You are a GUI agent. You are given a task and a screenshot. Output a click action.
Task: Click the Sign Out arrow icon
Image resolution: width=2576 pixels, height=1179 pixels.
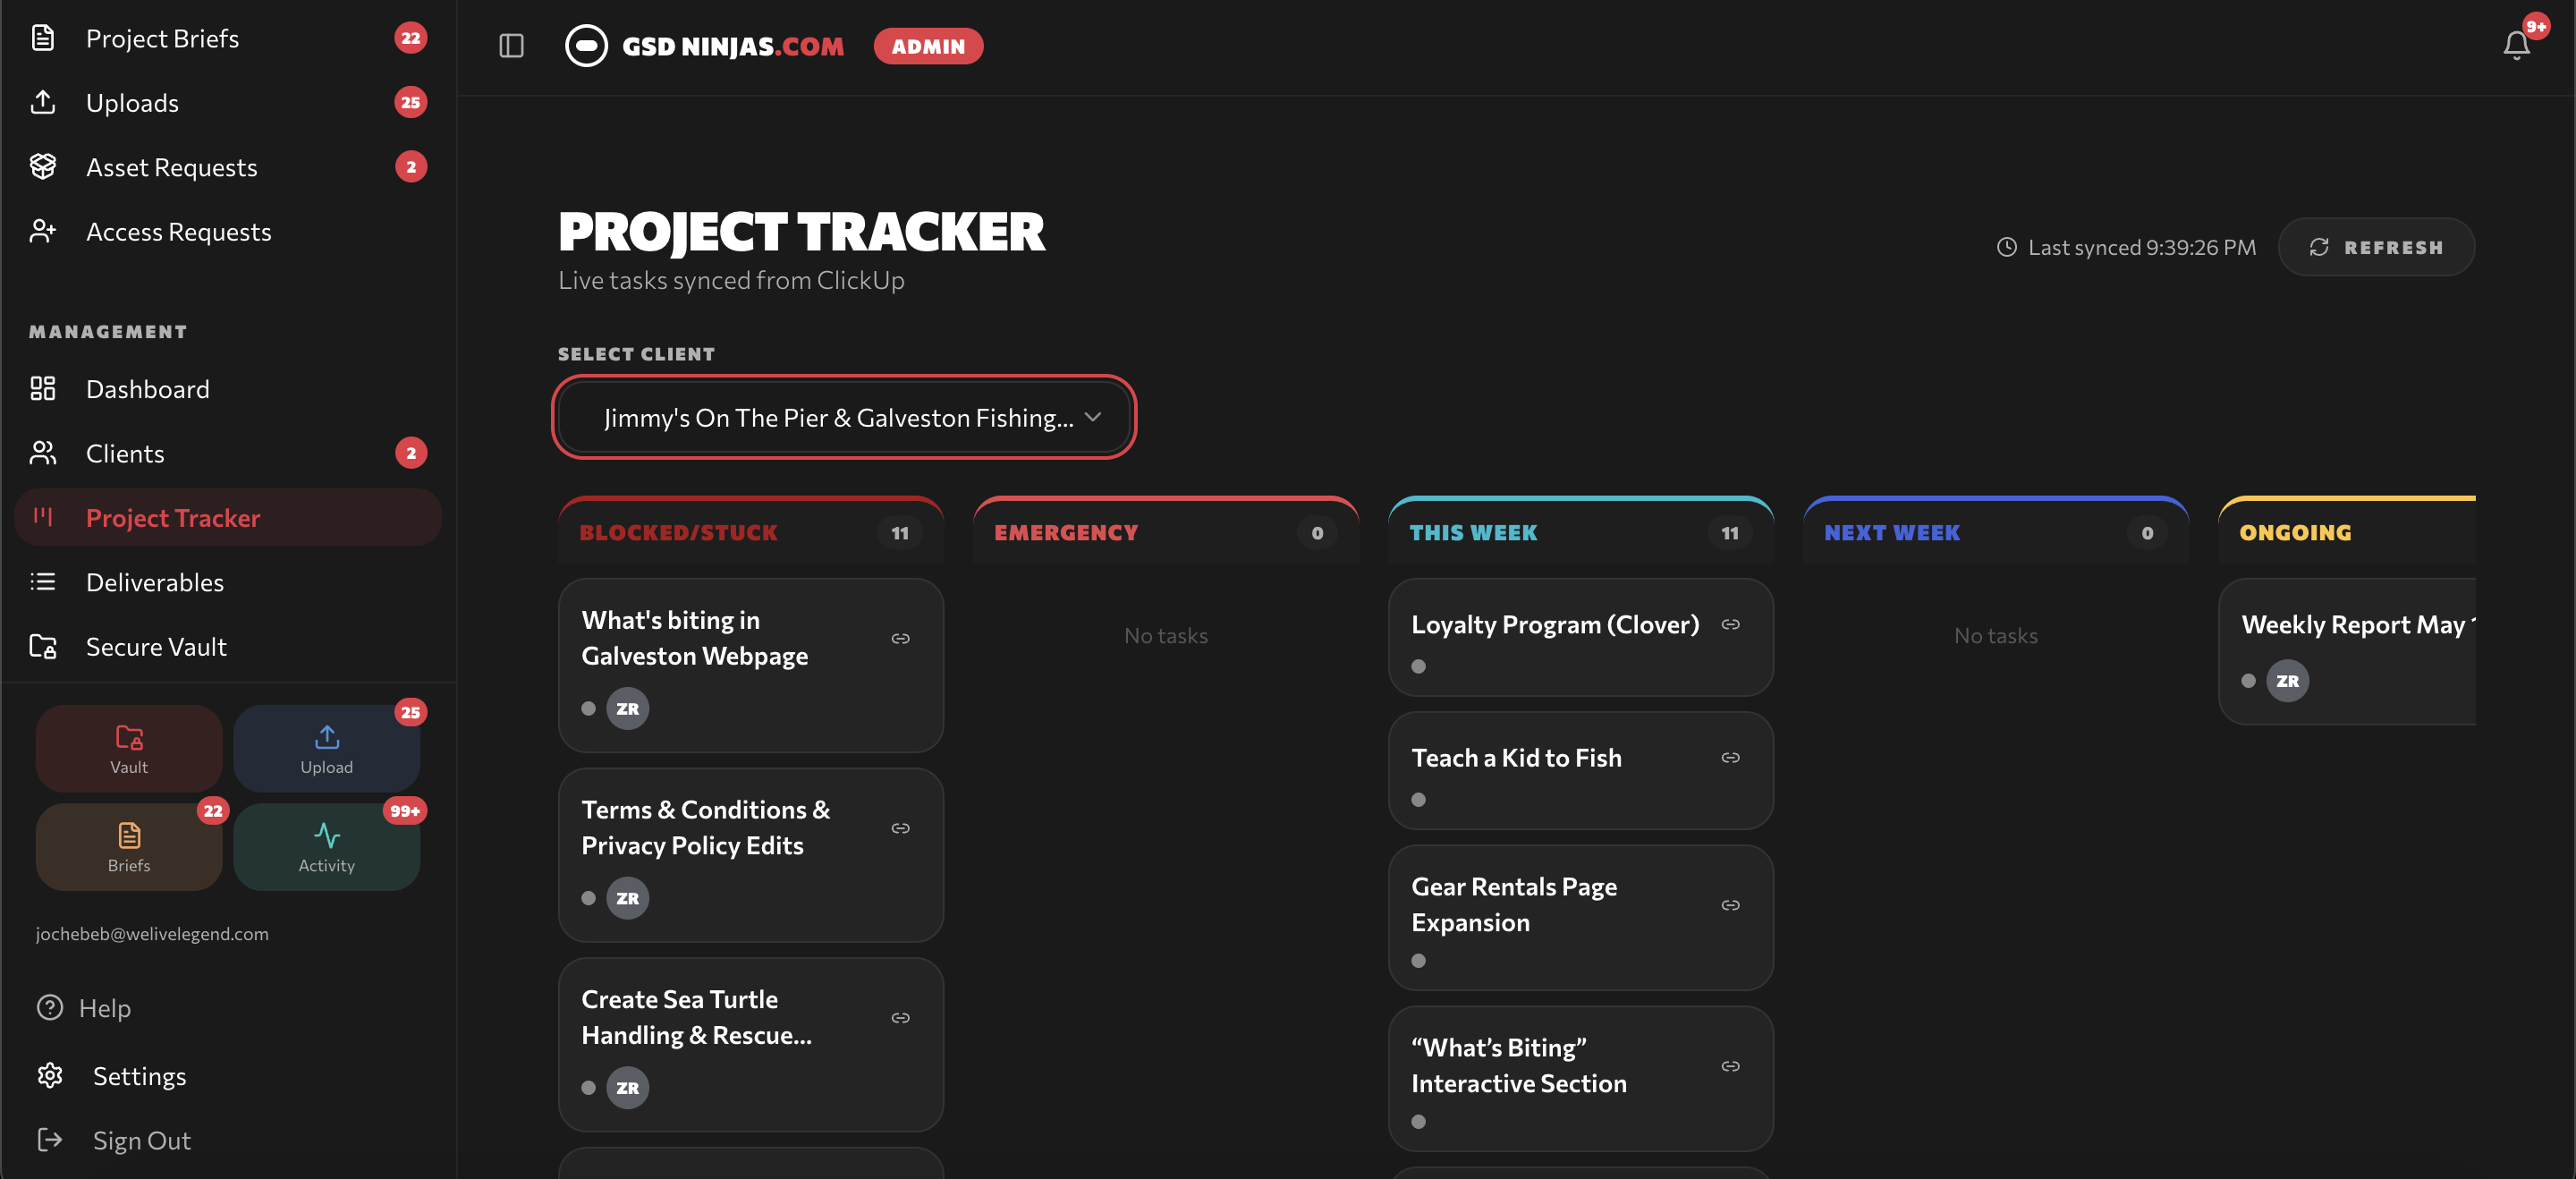click(50, 1140)
